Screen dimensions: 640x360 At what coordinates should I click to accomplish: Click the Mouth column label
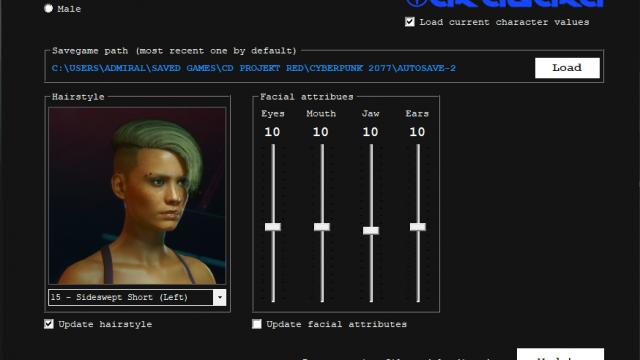[321, 114]
